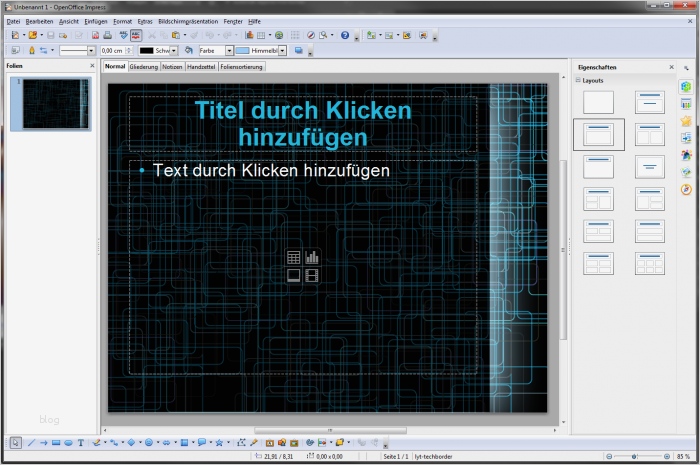
Task: Toggle the shadow button
Action: tap(299, 50)
